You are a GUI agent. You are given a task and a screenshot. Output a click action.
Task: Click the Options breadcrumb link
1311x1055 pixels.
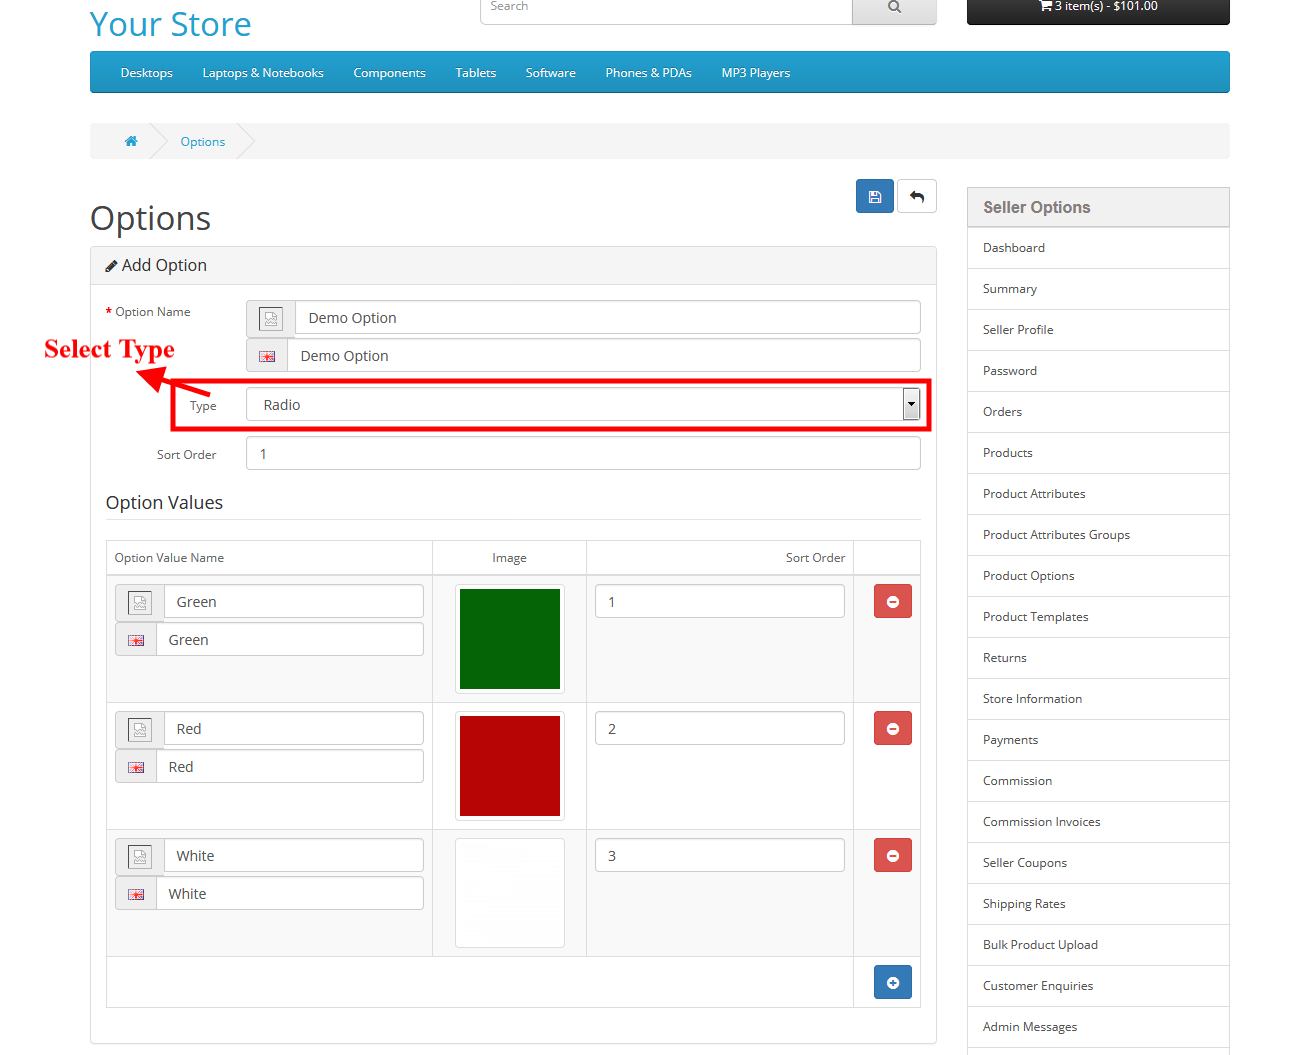(x=203, y=142)
